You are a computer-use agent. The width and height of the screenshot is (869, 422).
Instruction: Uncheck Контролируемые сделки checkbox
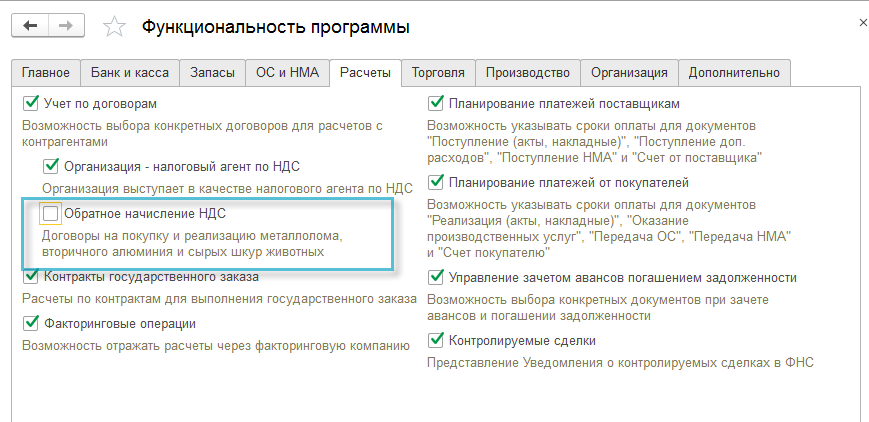coord(435,340)
